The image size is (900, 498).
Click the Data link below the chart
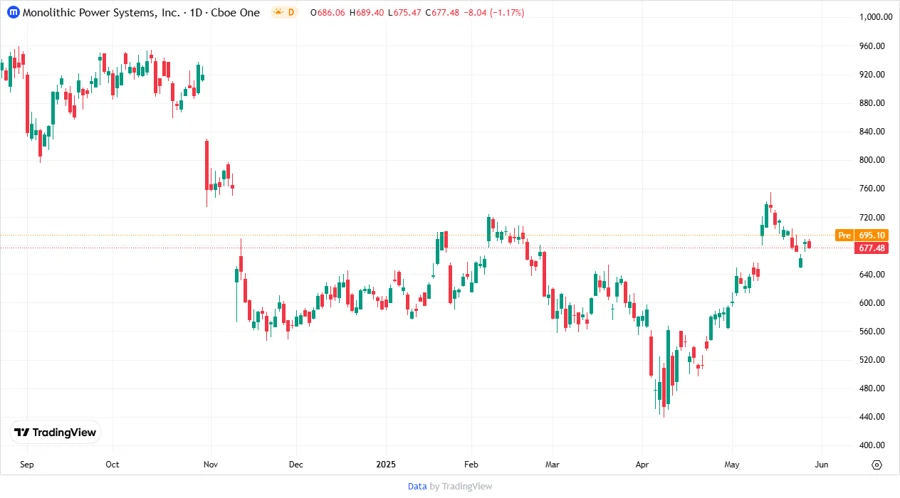click(417, 486)
